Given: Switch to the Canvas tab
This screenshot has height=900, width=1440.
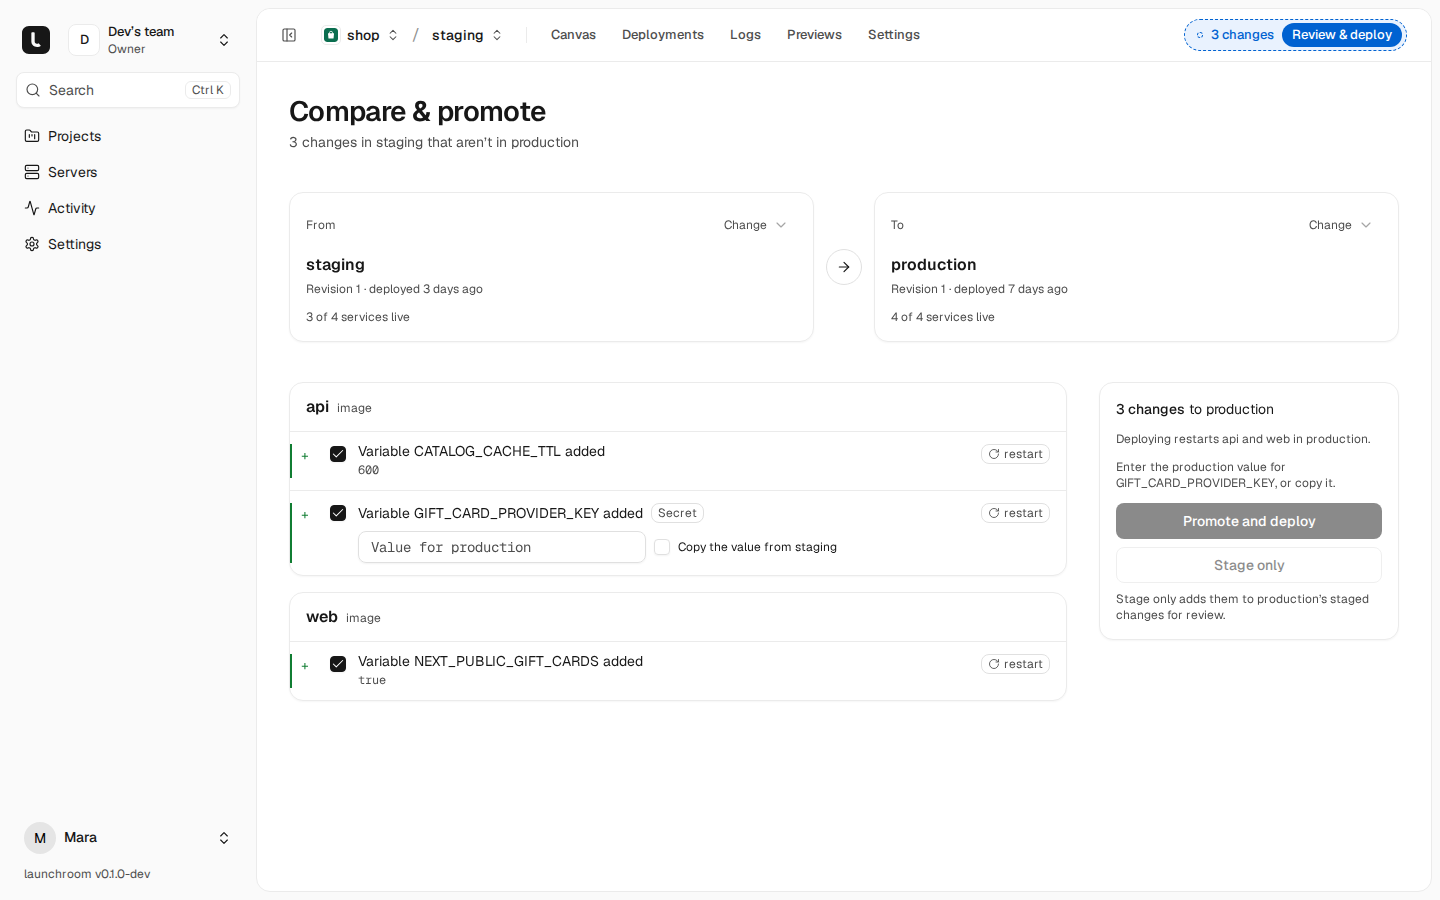Looking at the screenshot, I should click(573, 35).
